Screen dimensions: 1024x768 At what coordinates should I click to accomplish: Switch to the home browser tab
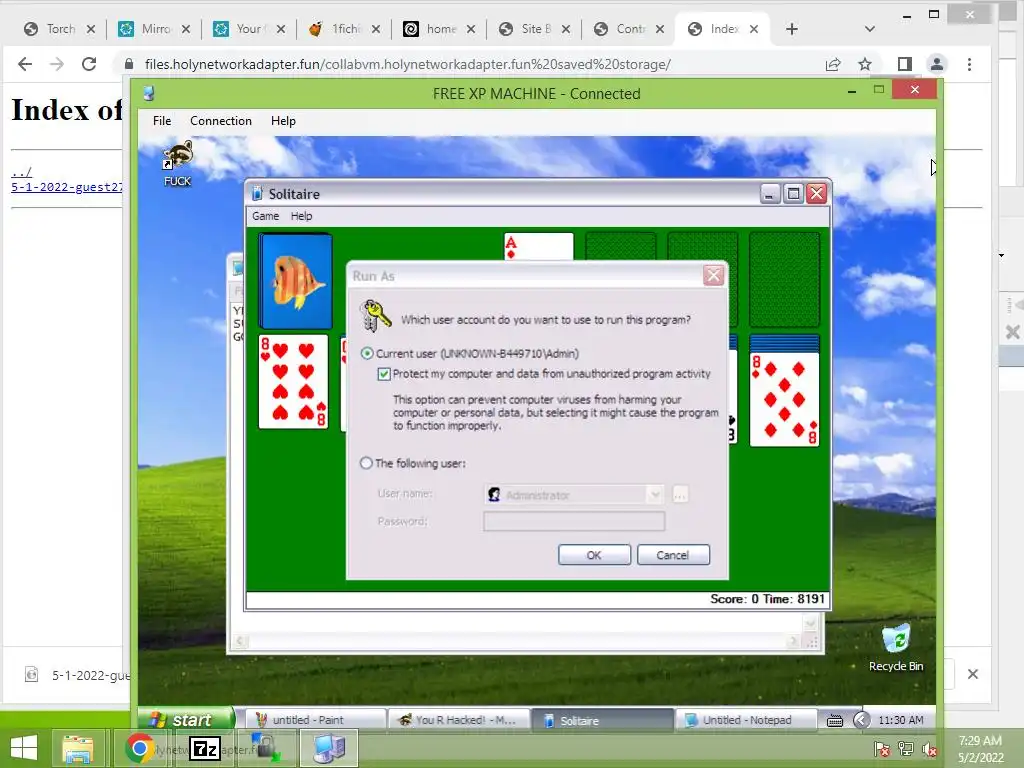pyautogui.click(x=439, y=29)
